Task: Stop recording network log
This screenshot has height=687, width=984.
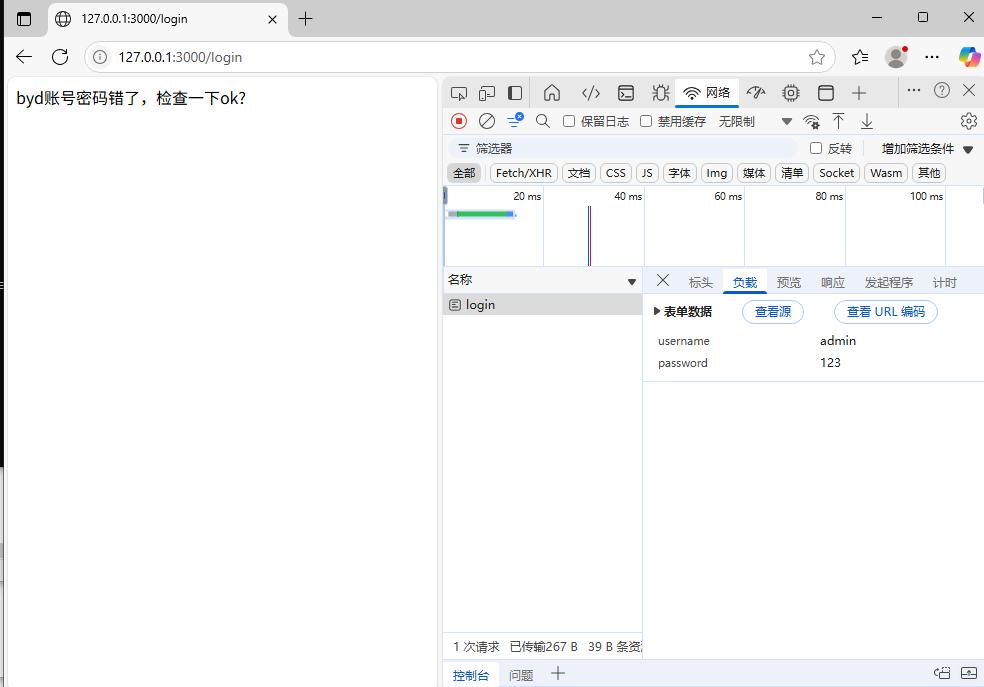Action: coord(459,121)
